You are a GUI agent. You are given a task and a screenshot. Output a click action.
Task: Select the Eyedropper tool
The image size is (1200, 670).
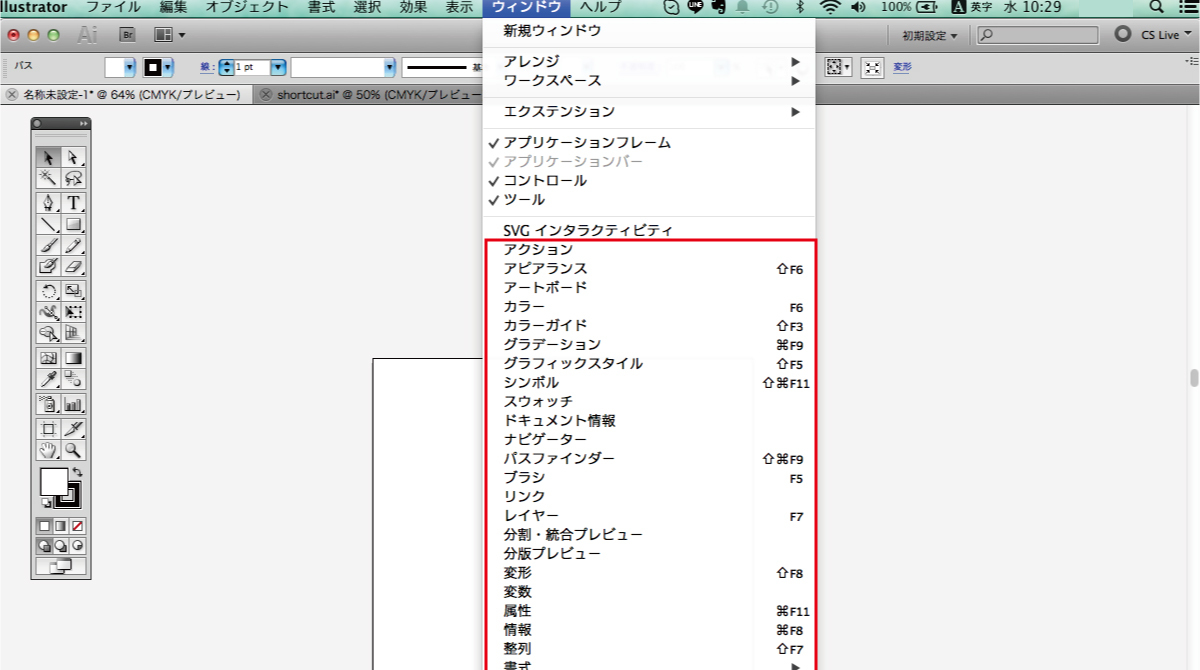pyautogui.click(x=48, y=379)
